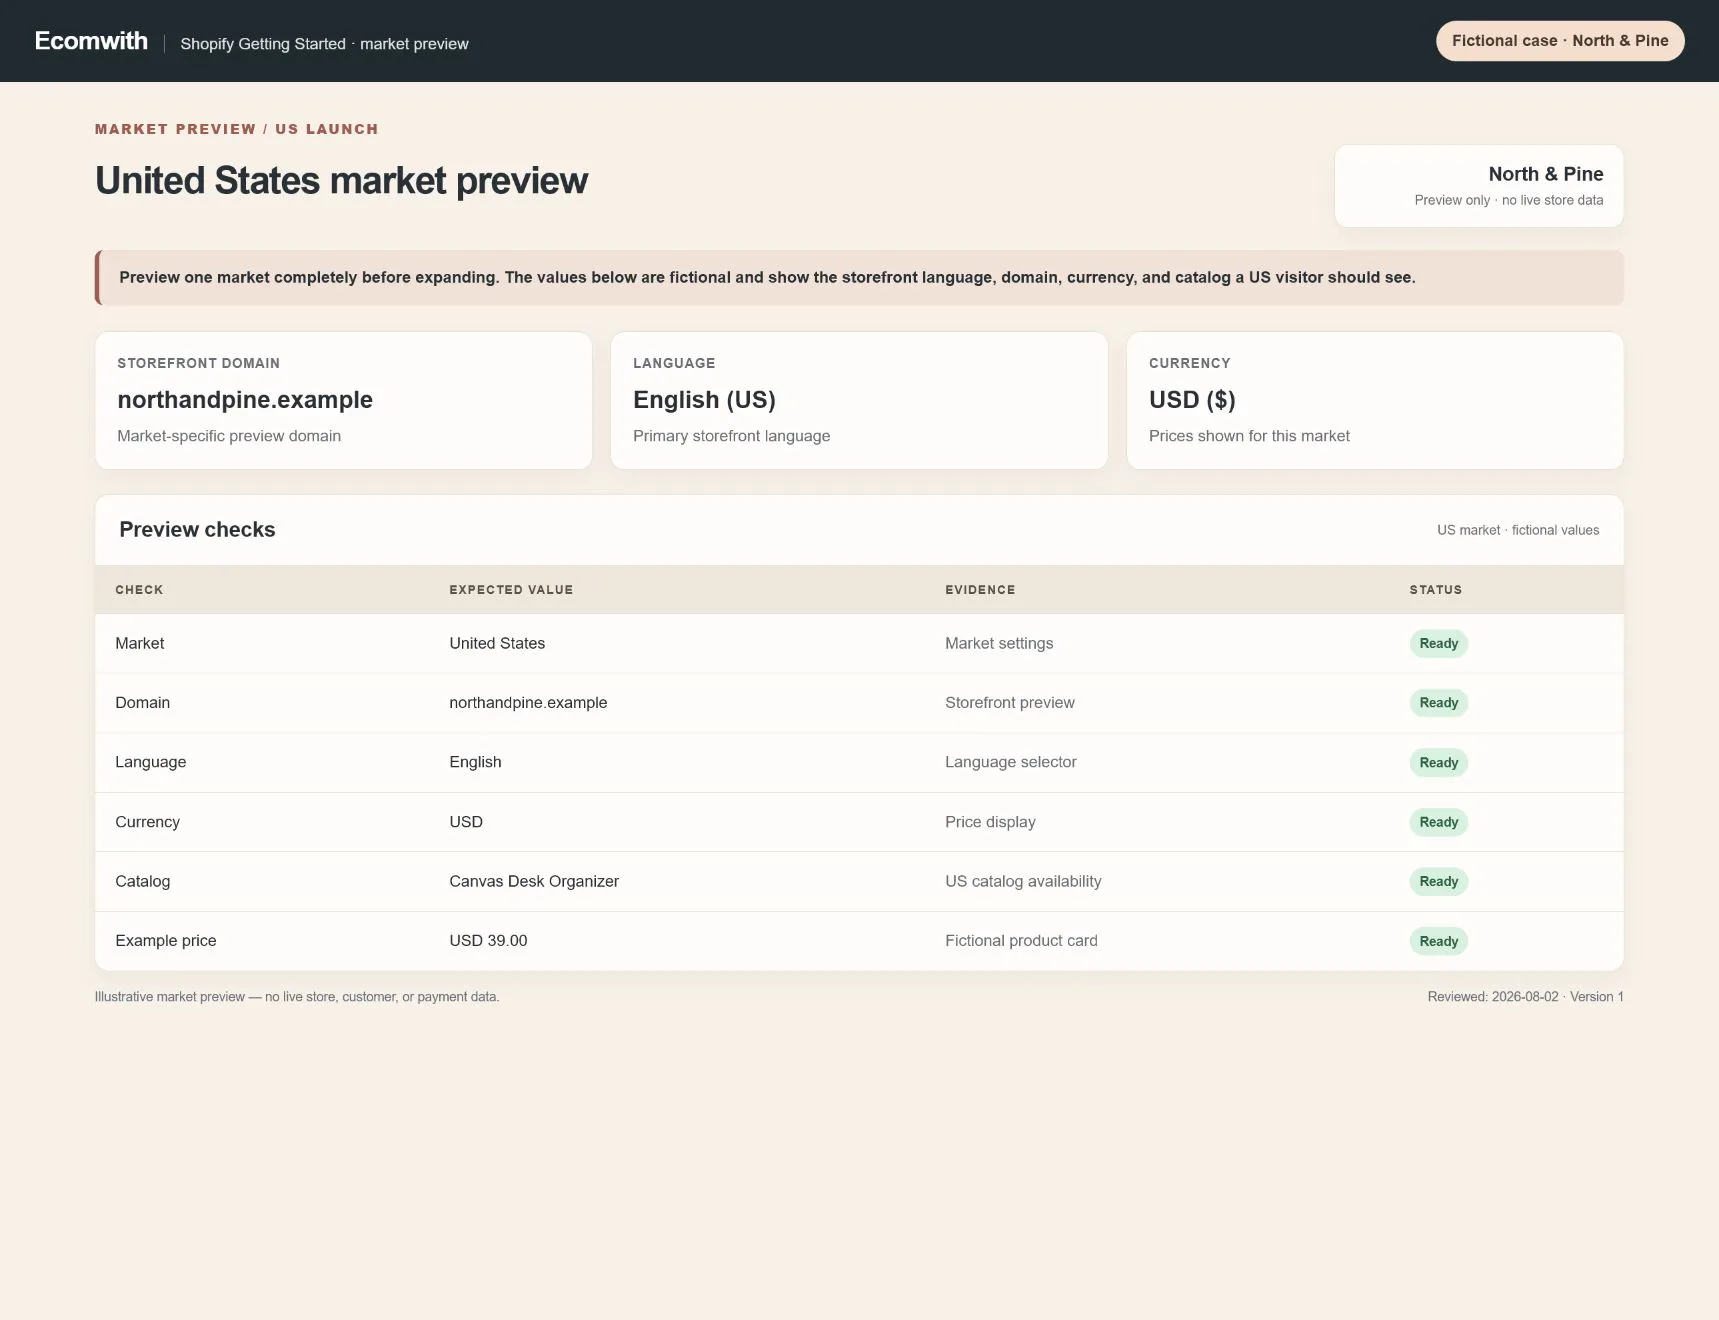Click the 'Illustrative market preview' footer note
This screenshot has height=1320, width=1719.
point(297,997)
